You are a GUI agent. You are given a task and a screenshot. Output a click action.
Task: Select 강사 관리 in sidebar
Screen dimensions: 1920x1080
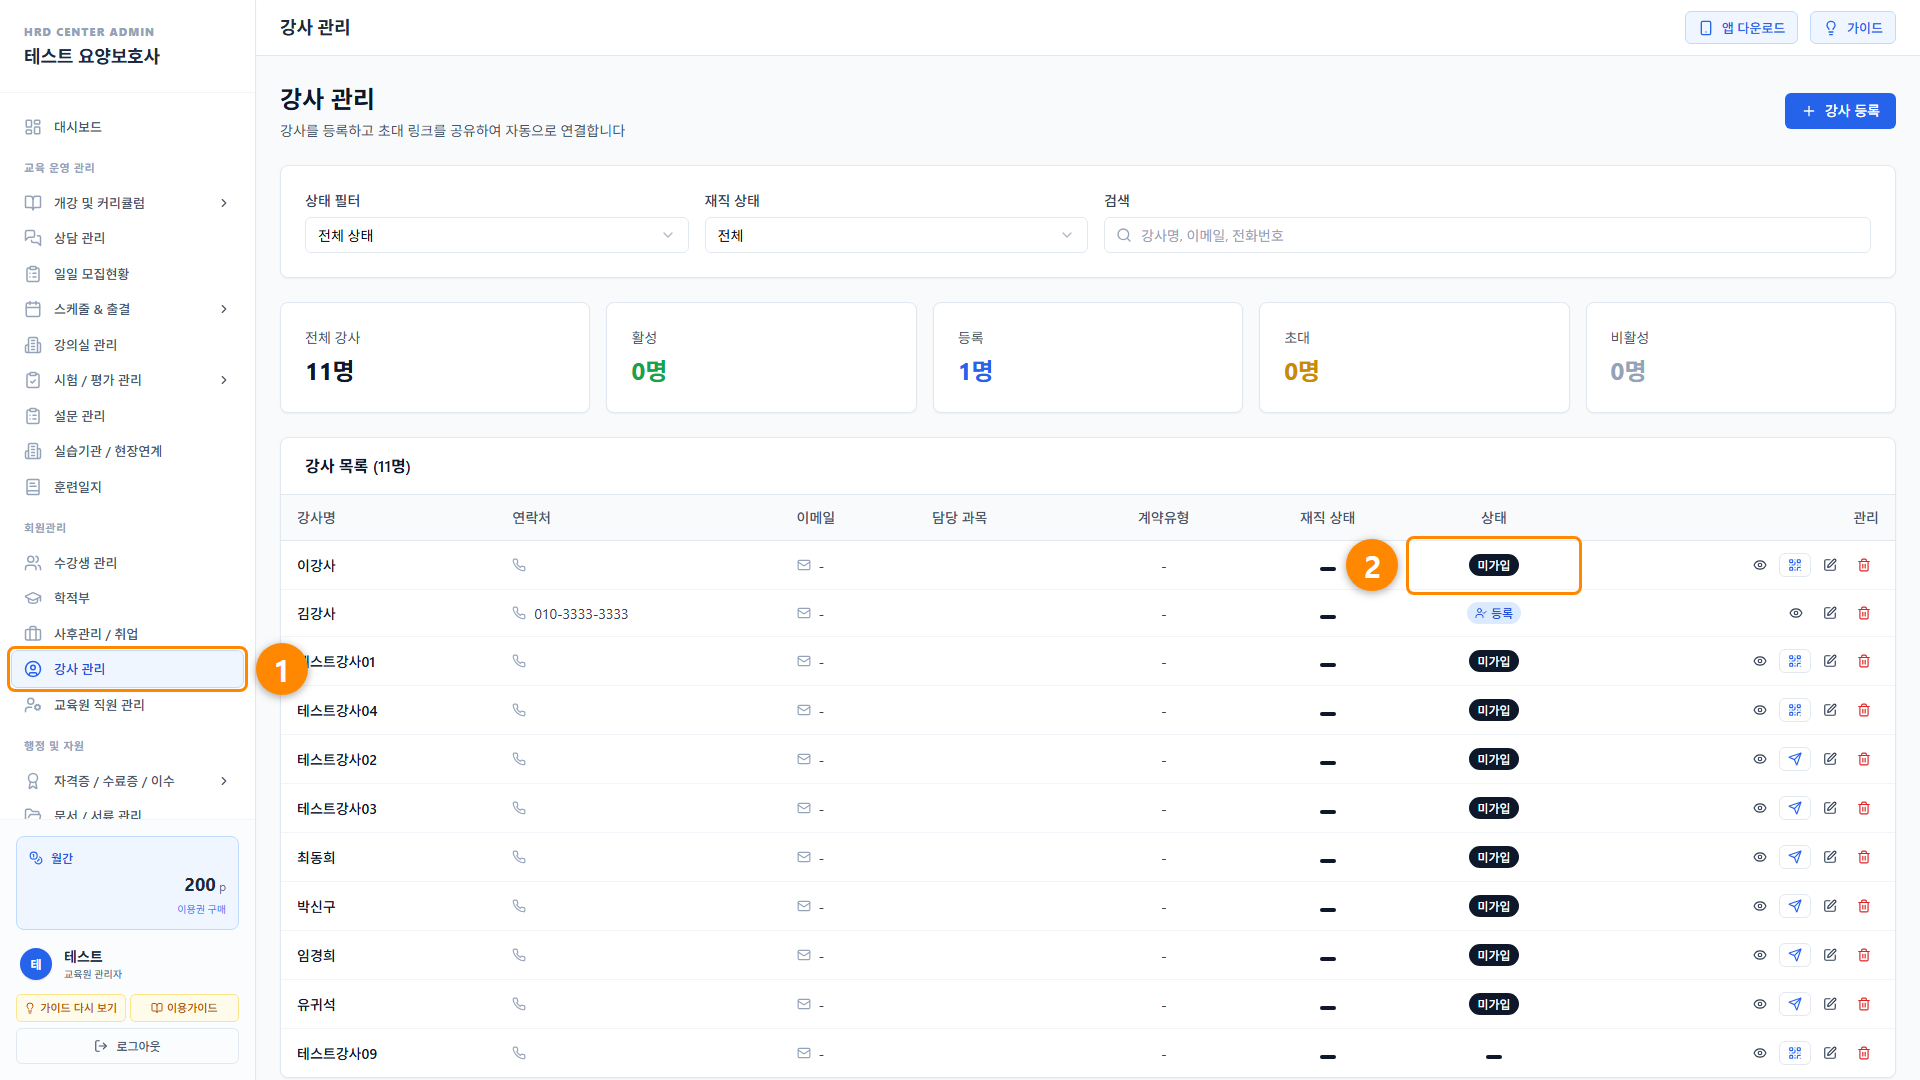coord(127,669)
